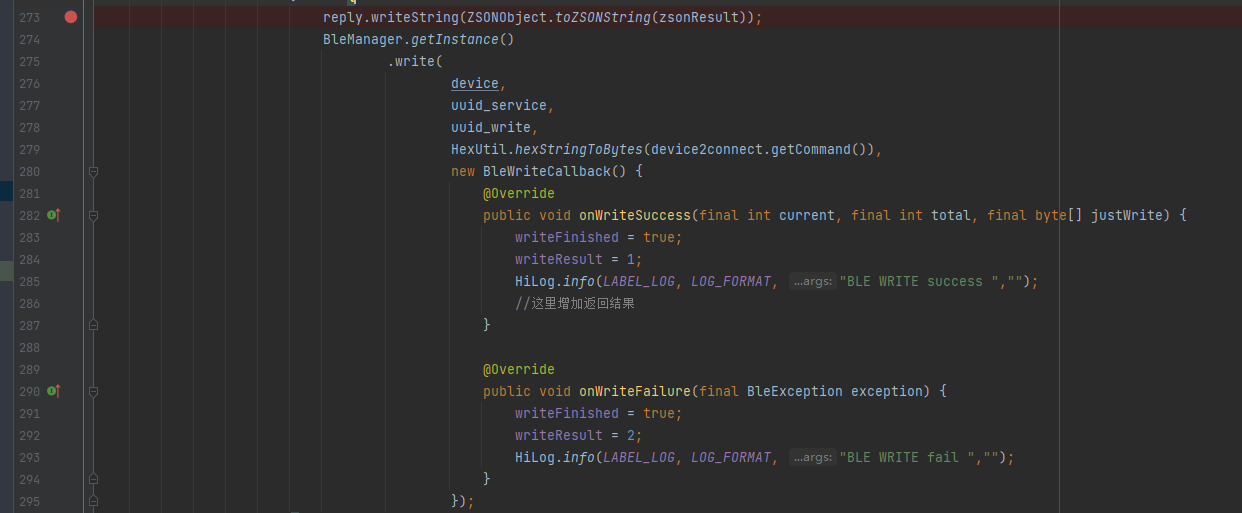The image size is (1242, 513).
Task: Click the justWrite parameter
Action: [1127, 215]
